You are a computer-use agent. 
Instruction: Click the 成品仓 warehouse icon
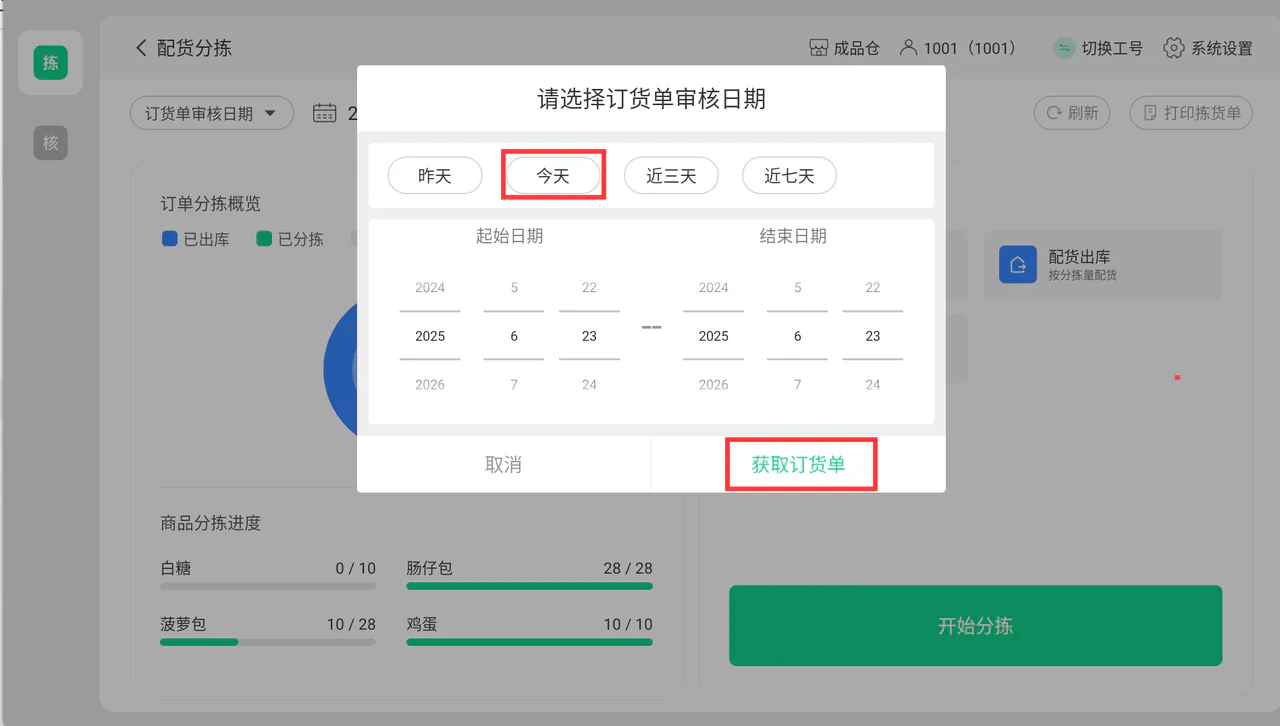tap(818, 48)
